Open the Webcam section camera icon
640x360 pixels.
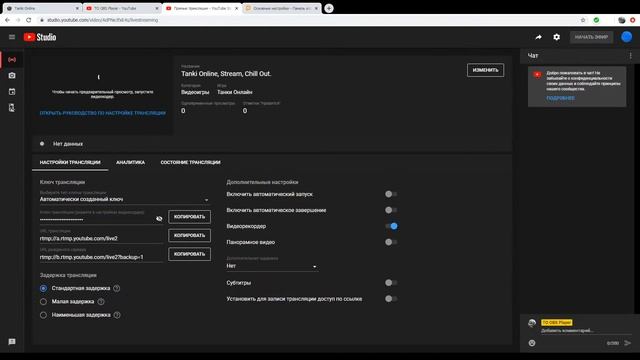[12, 76]
